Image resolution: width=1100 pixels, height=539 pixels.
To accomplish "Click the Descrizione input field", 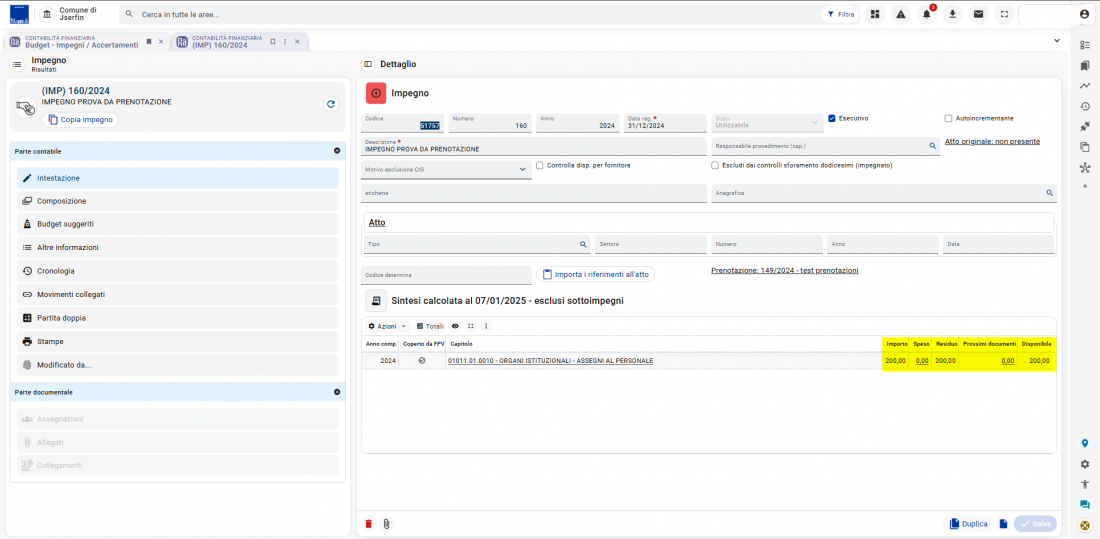I will tap(535, 146).
